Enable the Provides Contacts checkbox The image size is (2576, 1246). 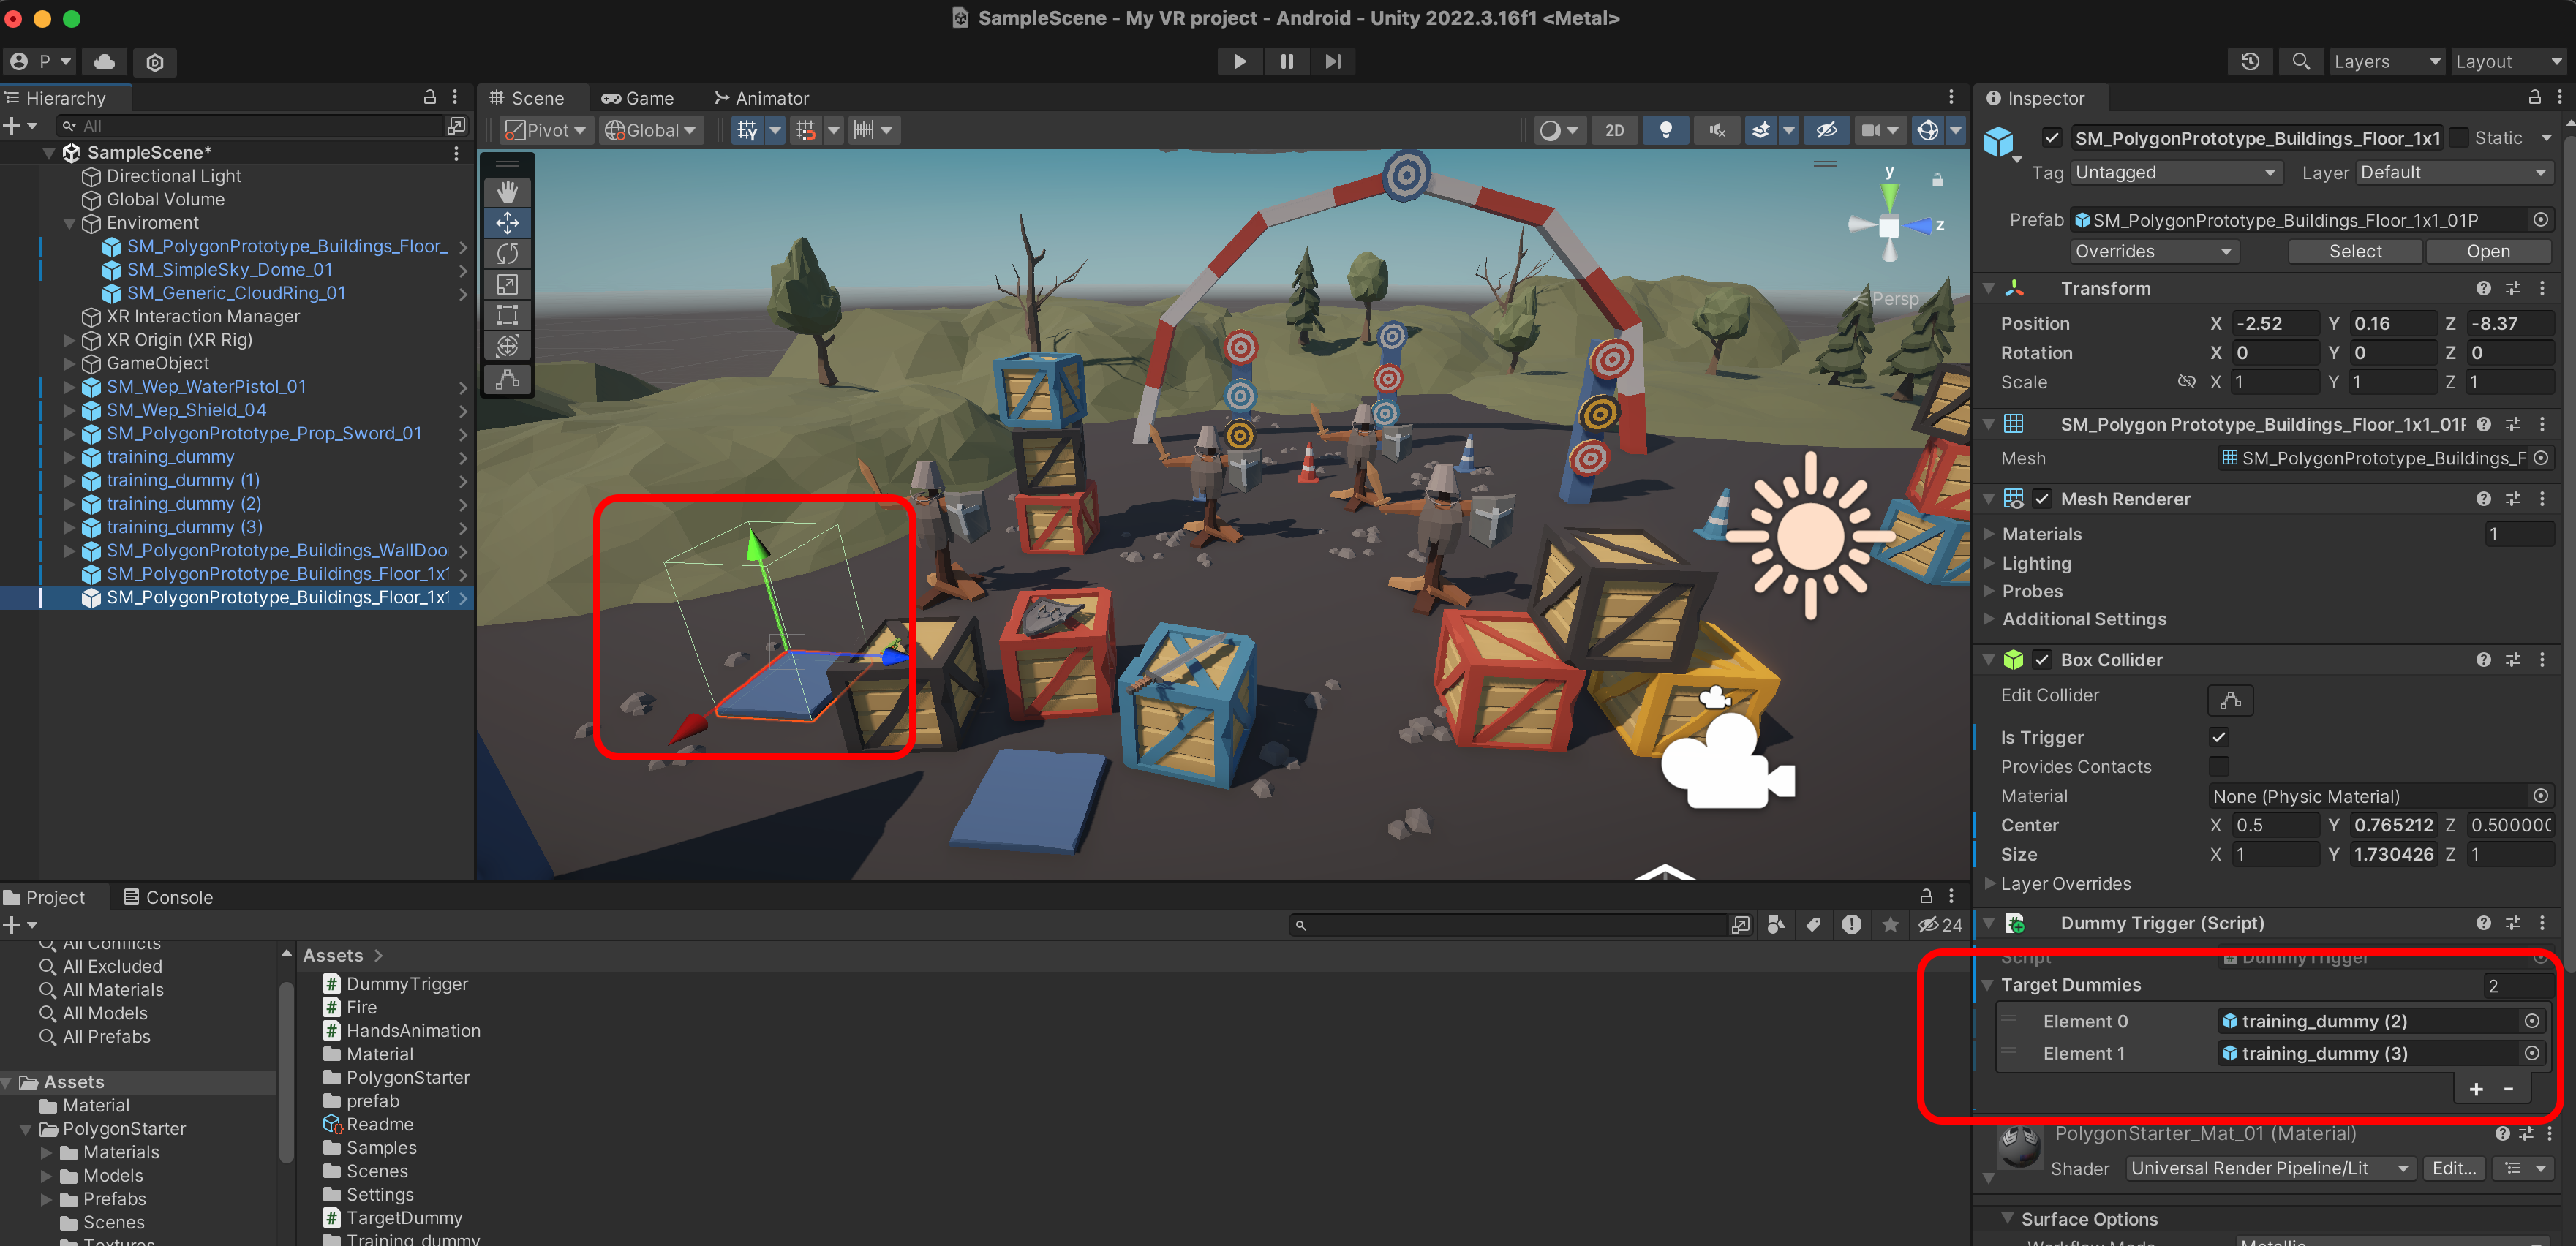(2218, 766)
